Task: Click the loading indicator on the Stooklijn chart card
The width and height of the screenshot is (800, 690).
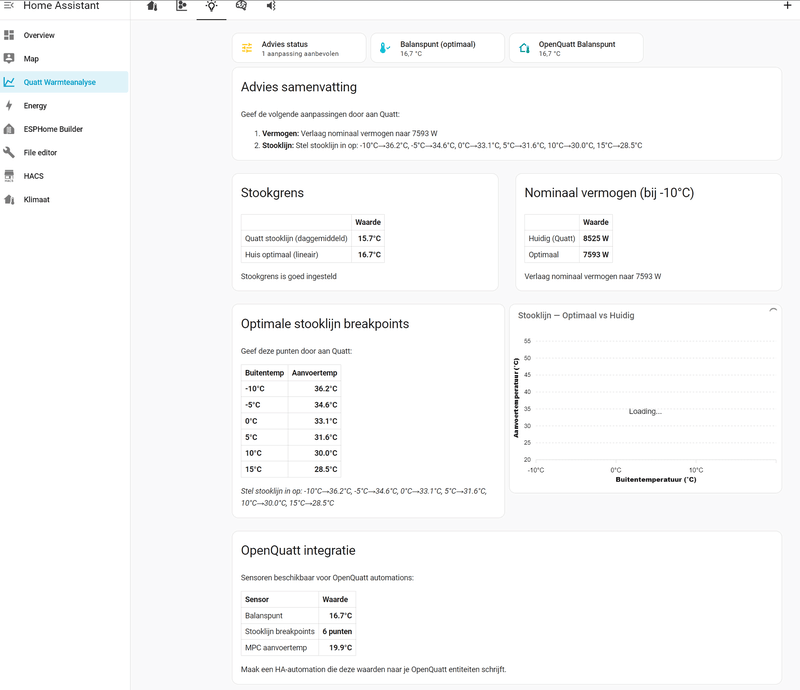Action: pos(773,310)
